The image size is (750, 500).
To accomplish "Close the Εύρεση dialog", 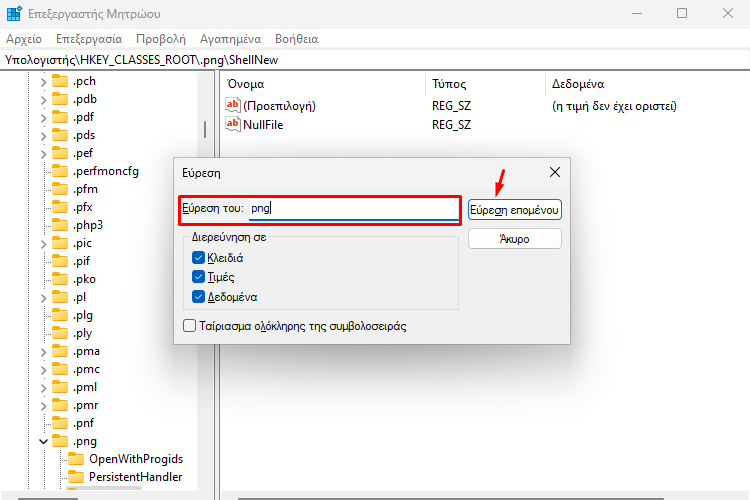I will 555,172.
